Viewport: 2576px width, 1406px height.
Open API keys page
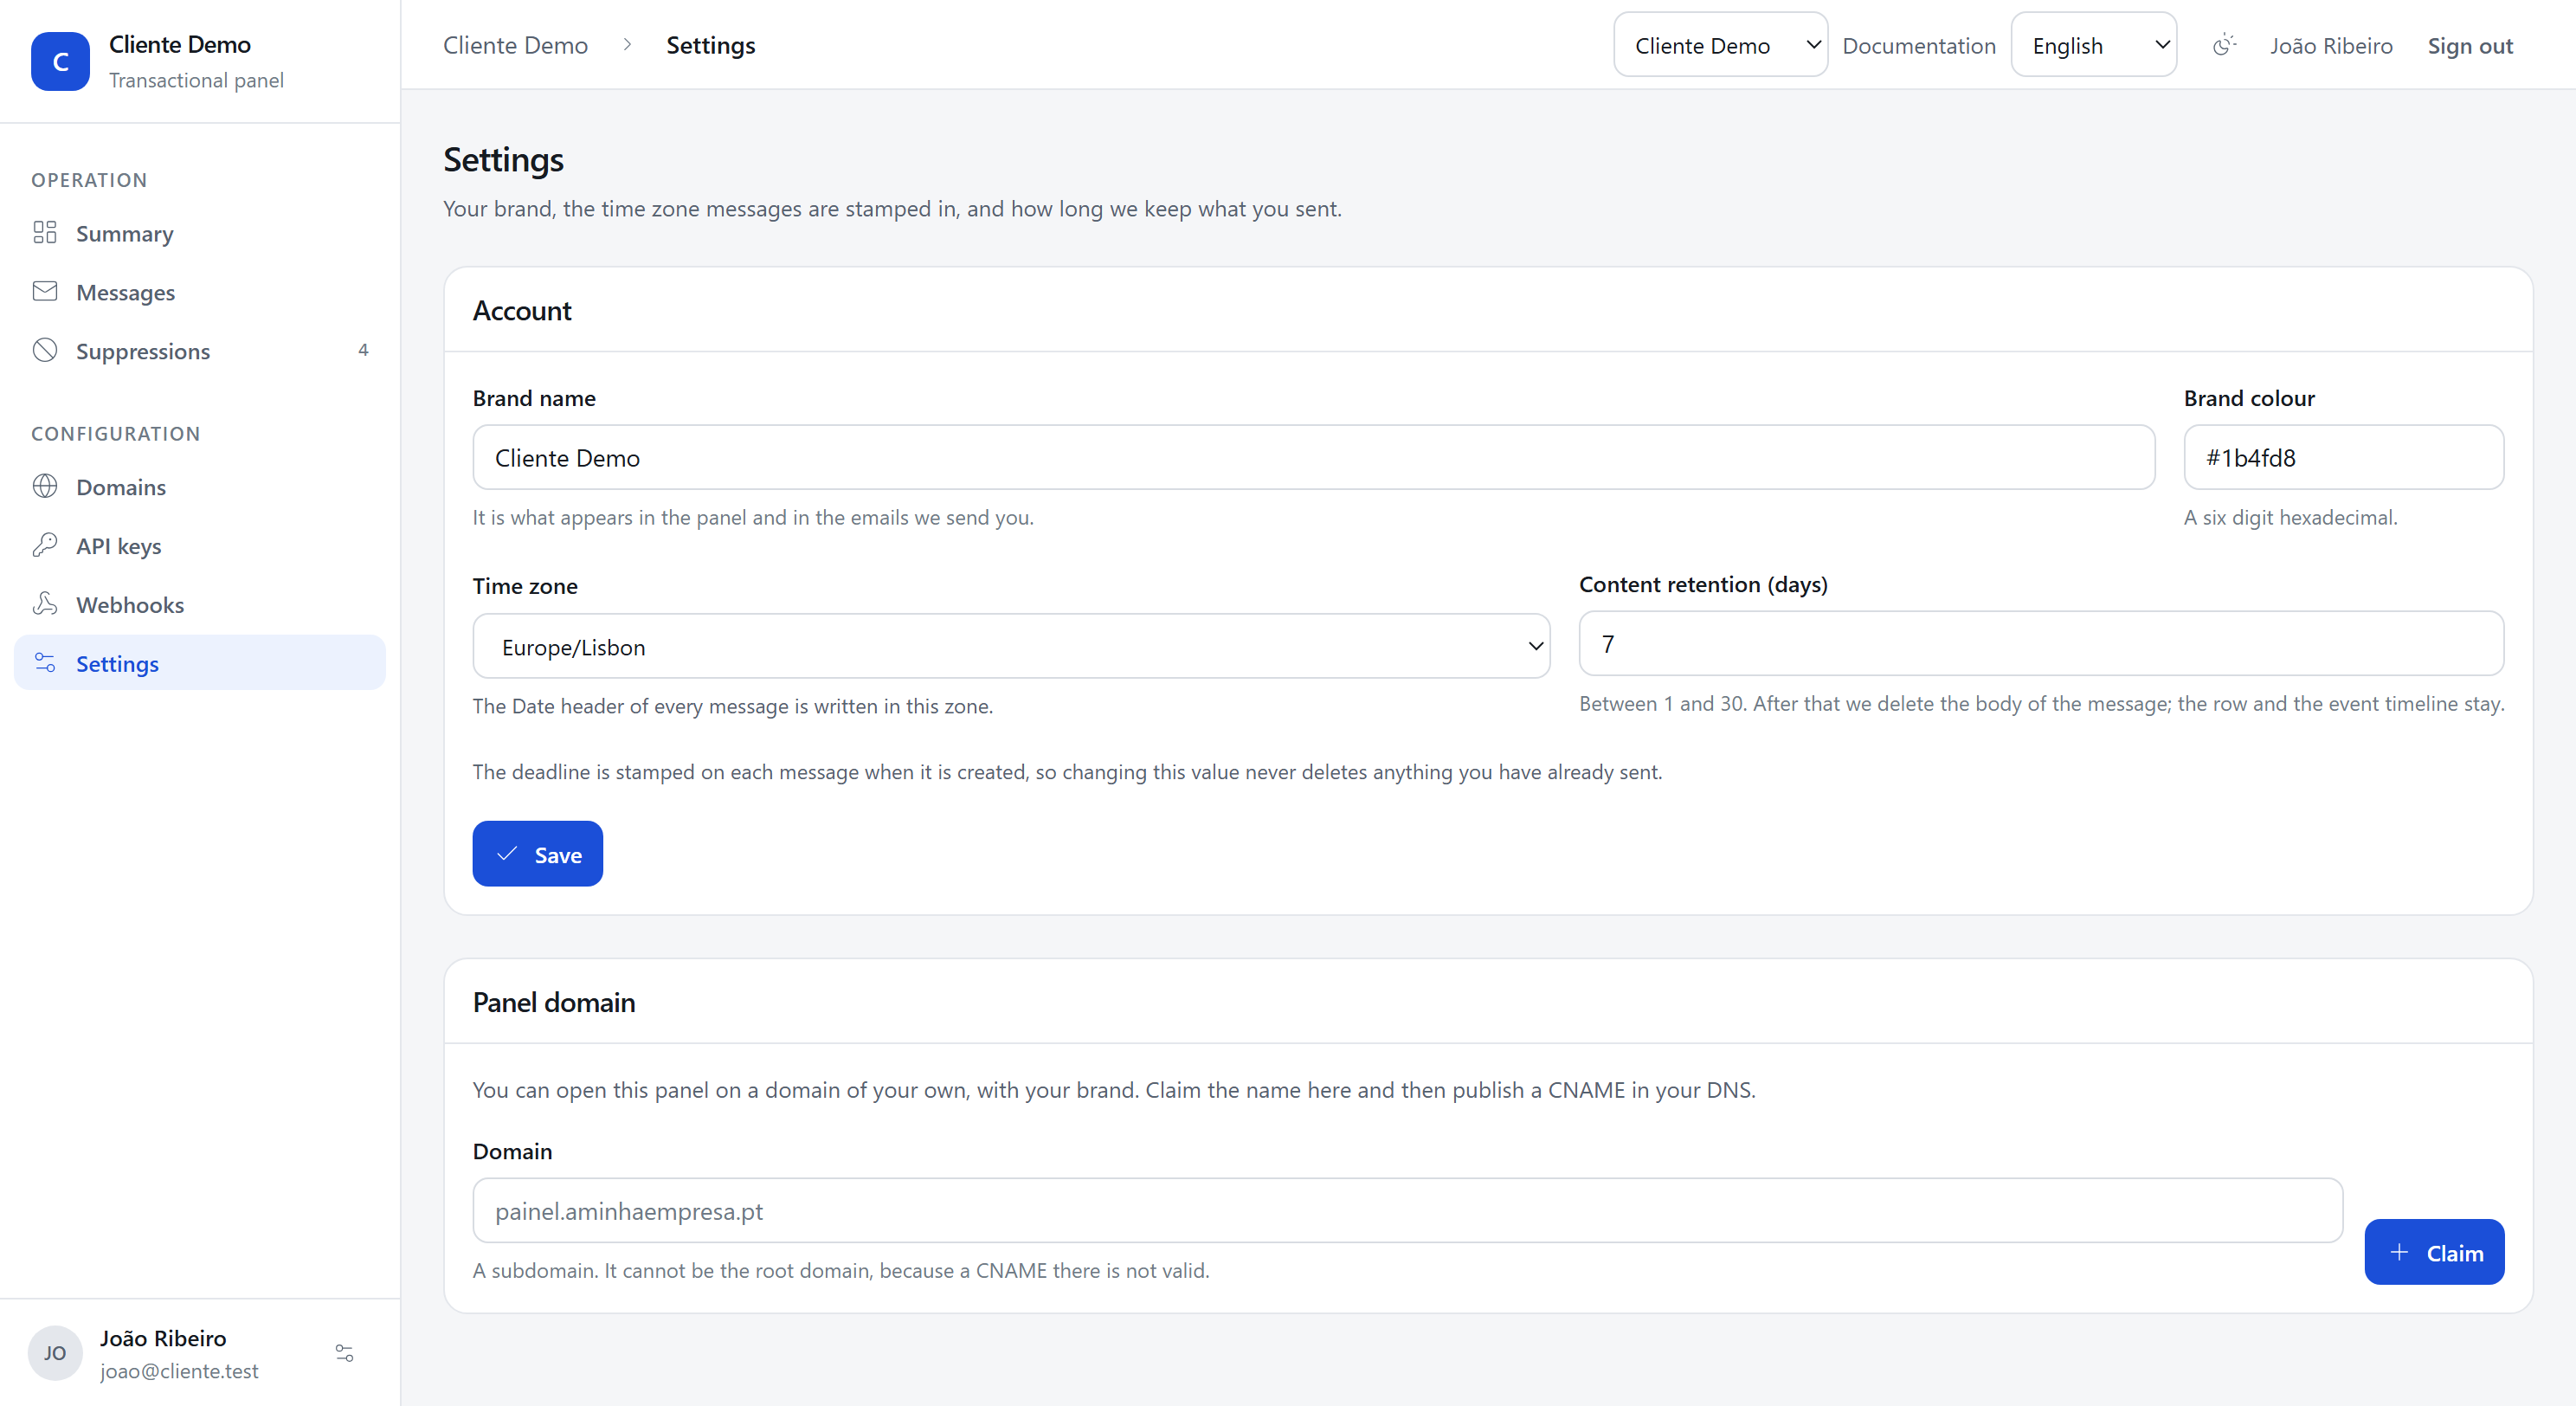click(200, 546)
